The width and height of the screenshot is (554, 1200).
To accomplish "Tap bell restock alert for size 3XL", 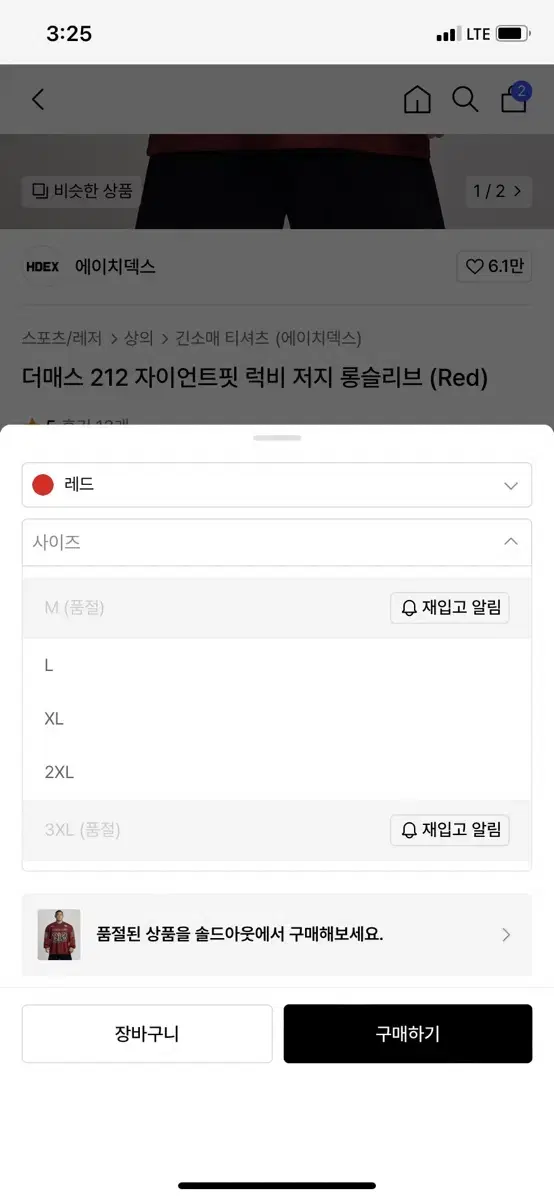I will pos(450,829).
